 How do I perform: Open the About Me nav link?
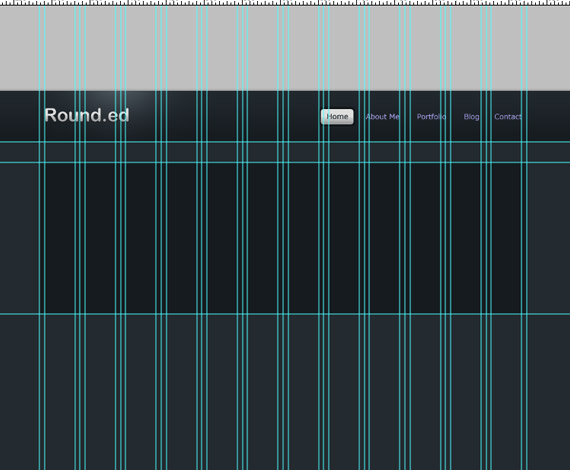pos(382,117)
